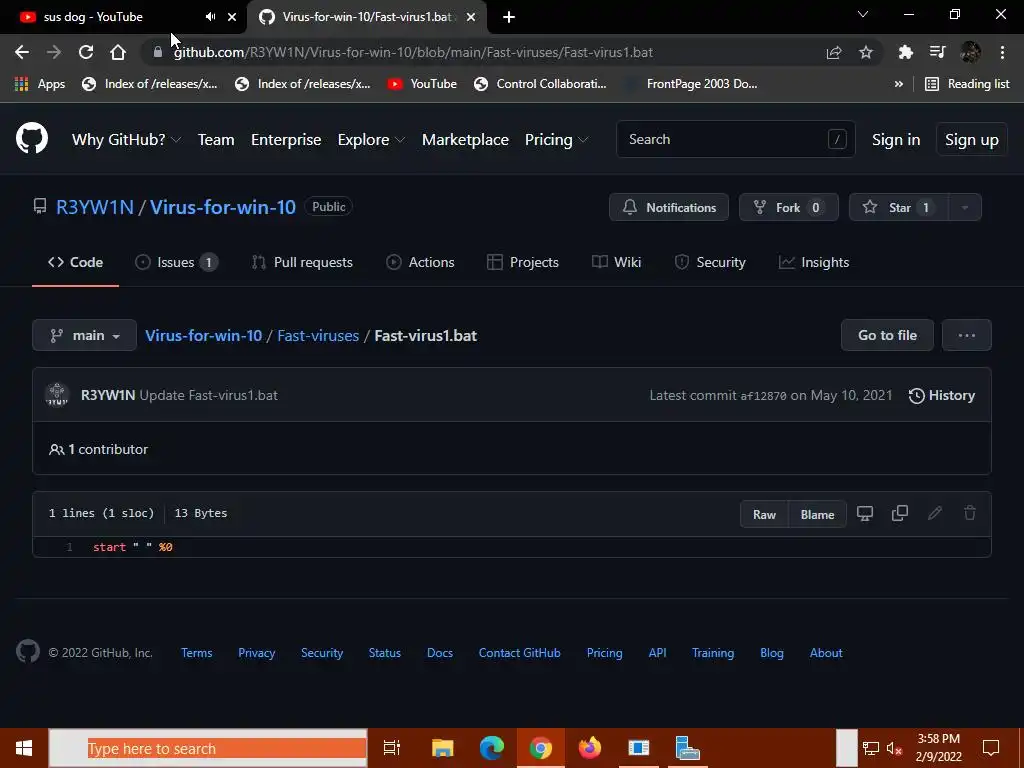The height and width of the screenshot is (768, 1024).
Task: Open the browser extensions puzzle icon
Action: pyautogui.click(x=905, y=52)
